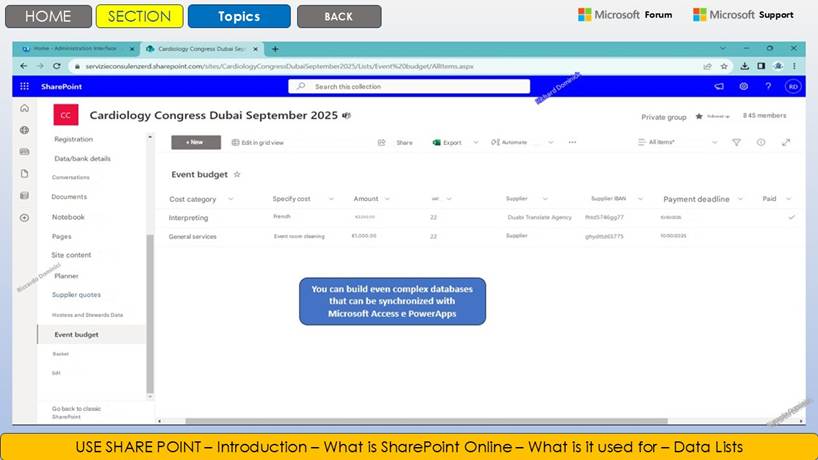The width and height of the screenshot is (818, 460).
Task: Click the CC site logo tile
Action: pos(66,115)
